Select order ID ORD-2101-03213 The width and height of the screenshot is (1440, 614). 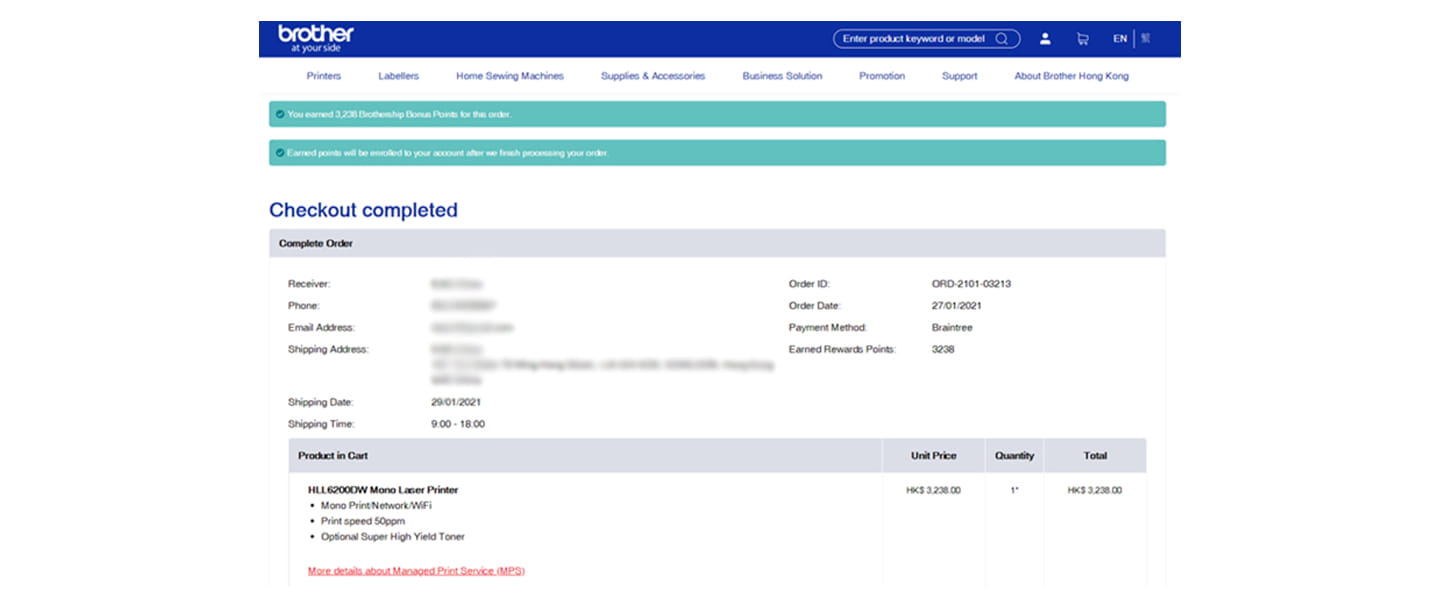click(x=971, y=284)
